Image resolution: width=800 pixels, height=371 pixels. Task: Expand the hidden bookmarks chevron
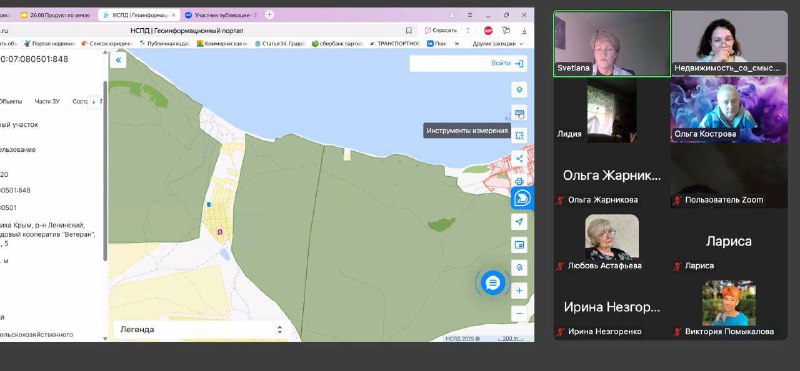(457, 44)
